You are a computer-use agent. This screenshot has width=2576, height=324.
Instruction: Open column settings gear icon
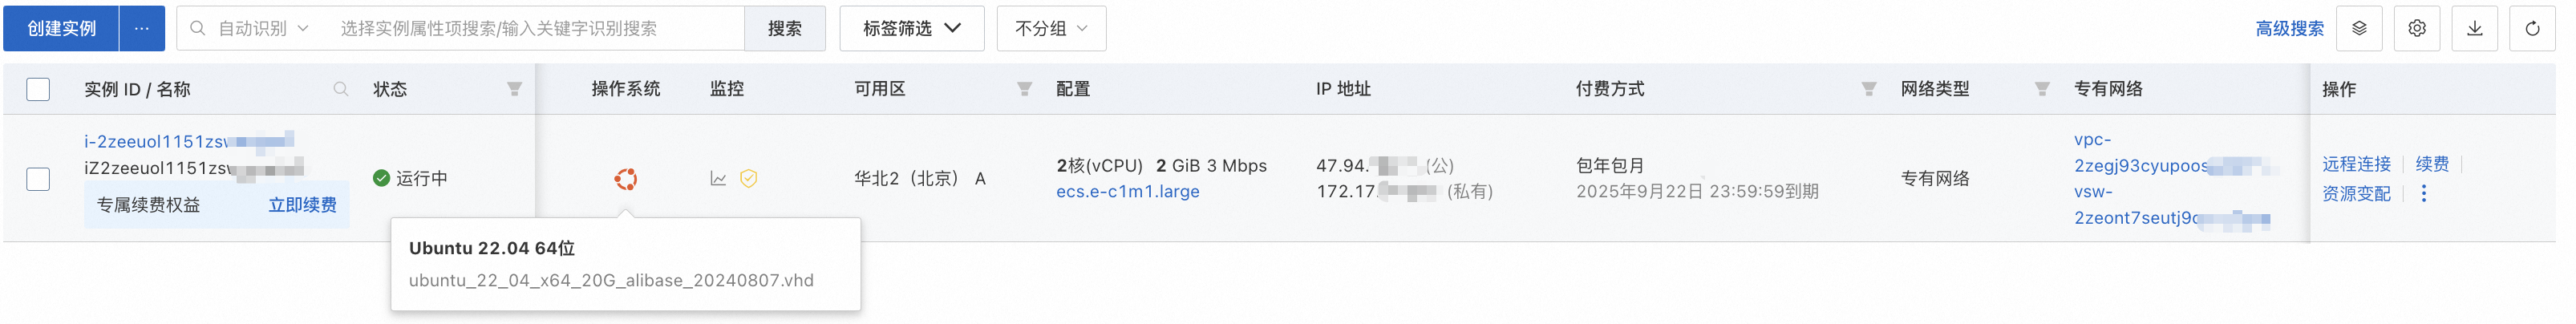(2416, 29)
